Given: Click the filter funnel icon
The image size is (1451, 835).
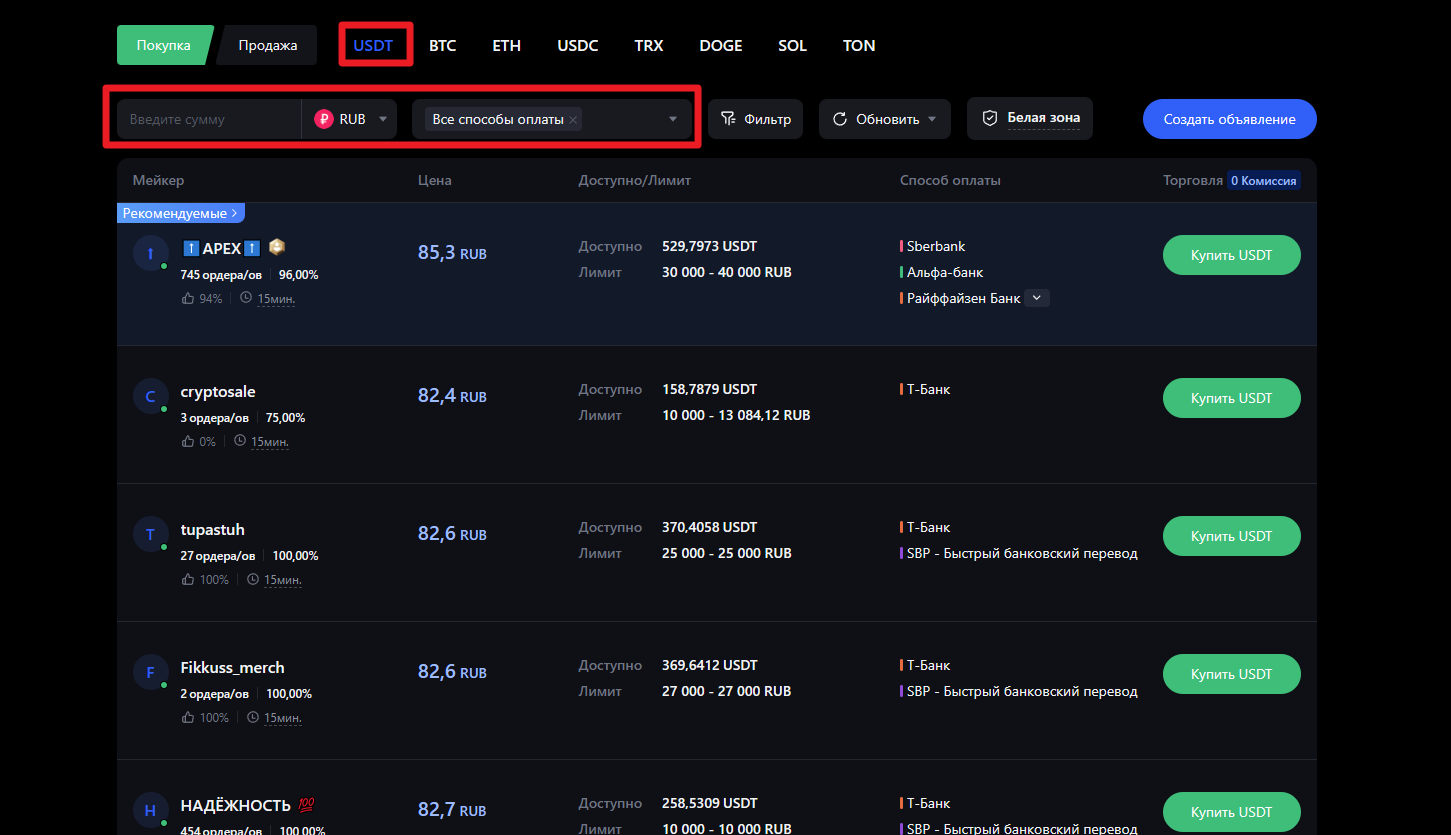Looking at the screenshot, I should pos(728,119).
